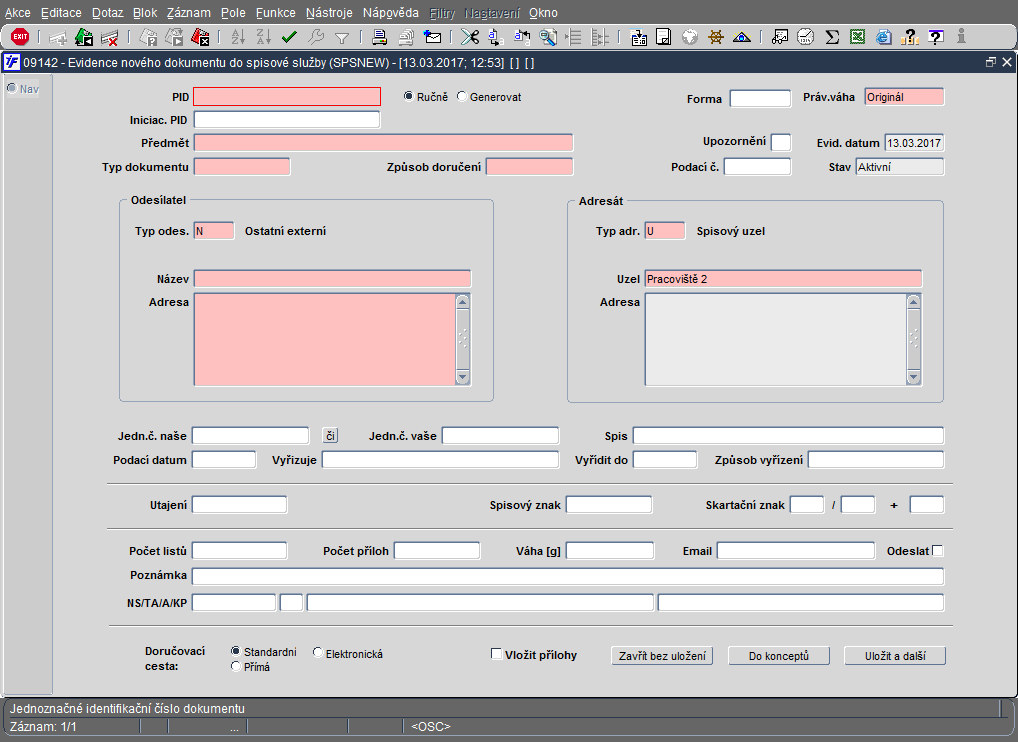1018x742 pixels.
Task: Click the 'či' button next to Jedn.č. naše
Action: [x=330, y=435]
